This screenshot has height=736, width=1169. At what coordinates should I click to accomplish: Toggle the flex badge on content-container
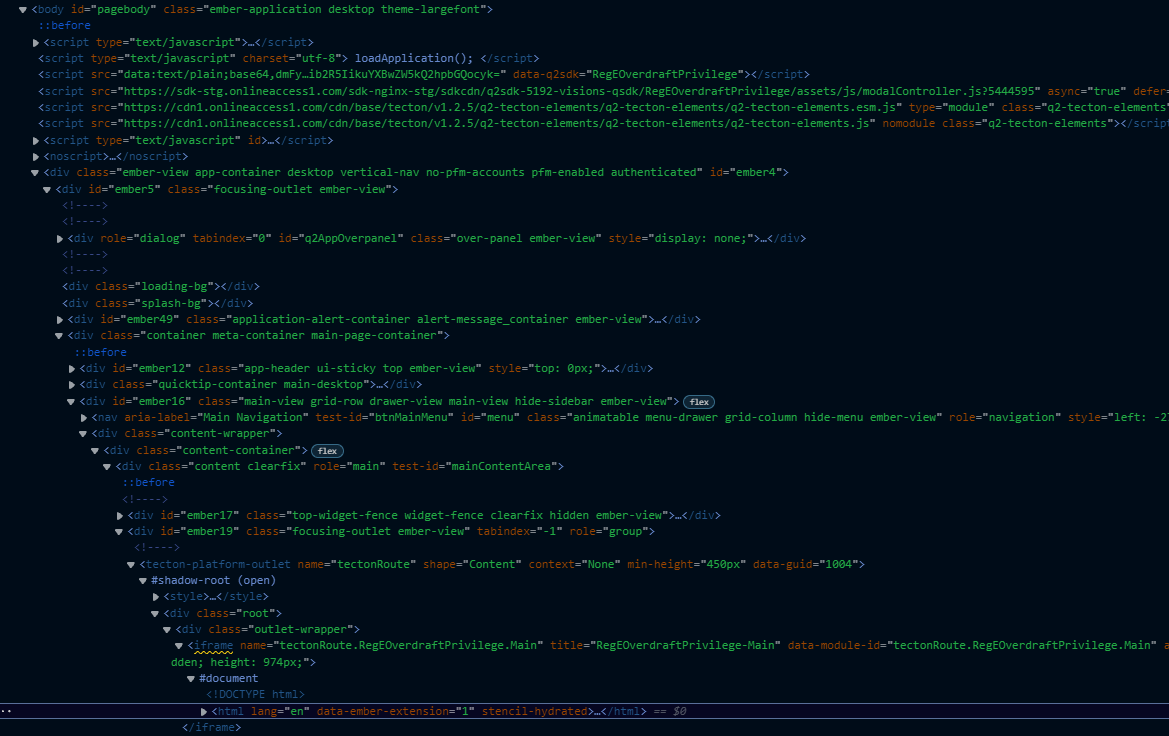[327, 451]
